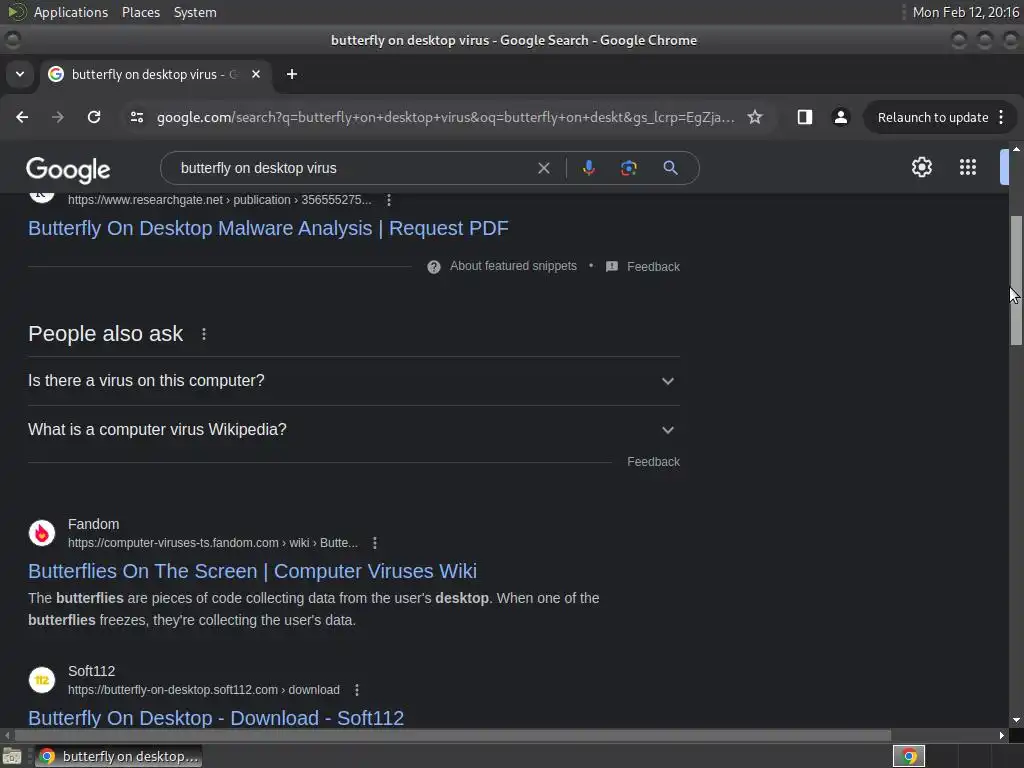
Task: Open People also ask options menu
Action: pyautogui.click(x=204, y=334)
